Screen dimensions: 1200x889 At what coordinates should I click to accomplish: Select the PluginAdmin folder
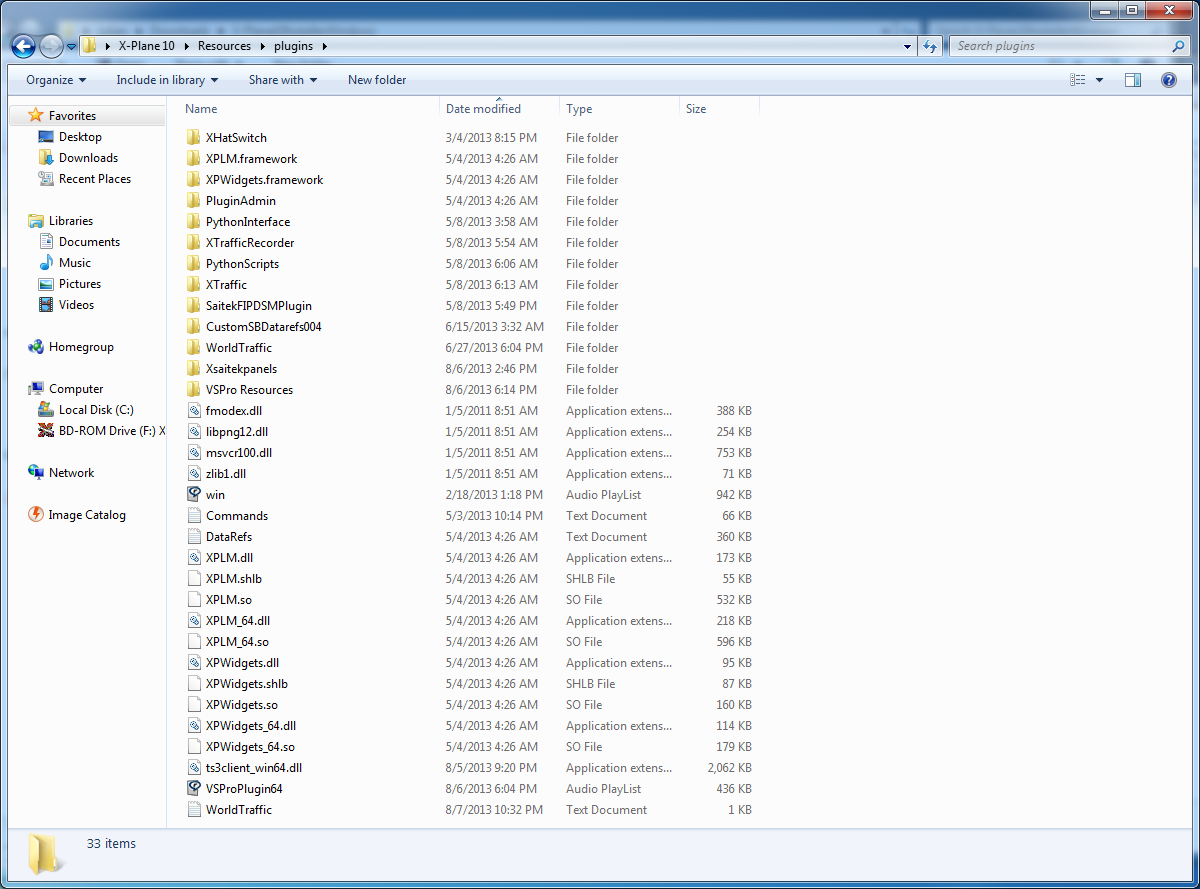(x=241, y=201)
